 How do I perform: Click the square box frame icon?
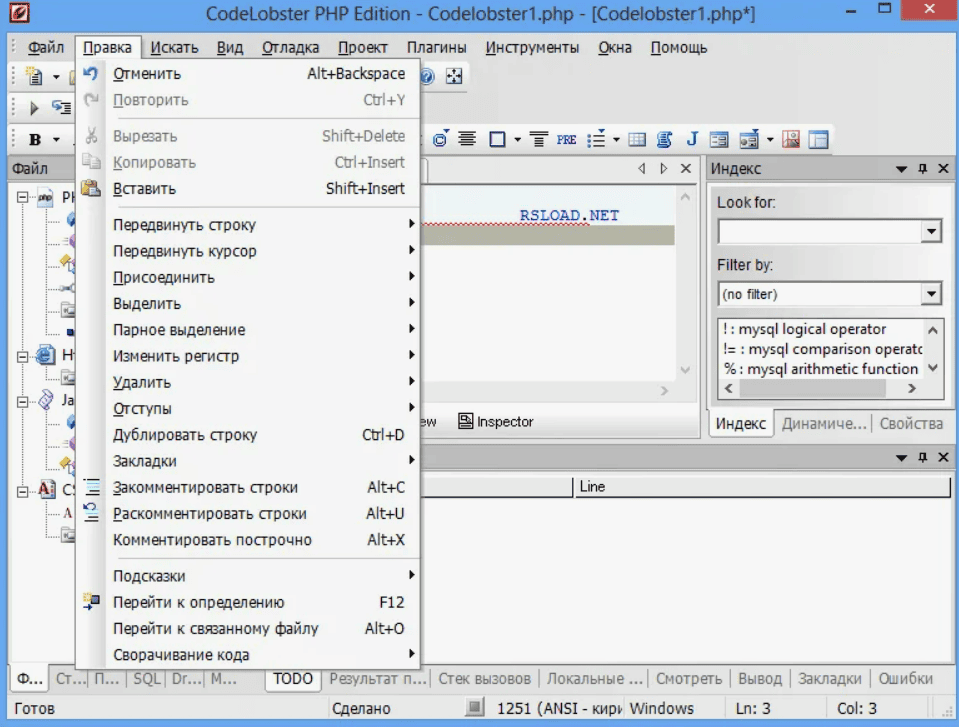click(497, 139)
